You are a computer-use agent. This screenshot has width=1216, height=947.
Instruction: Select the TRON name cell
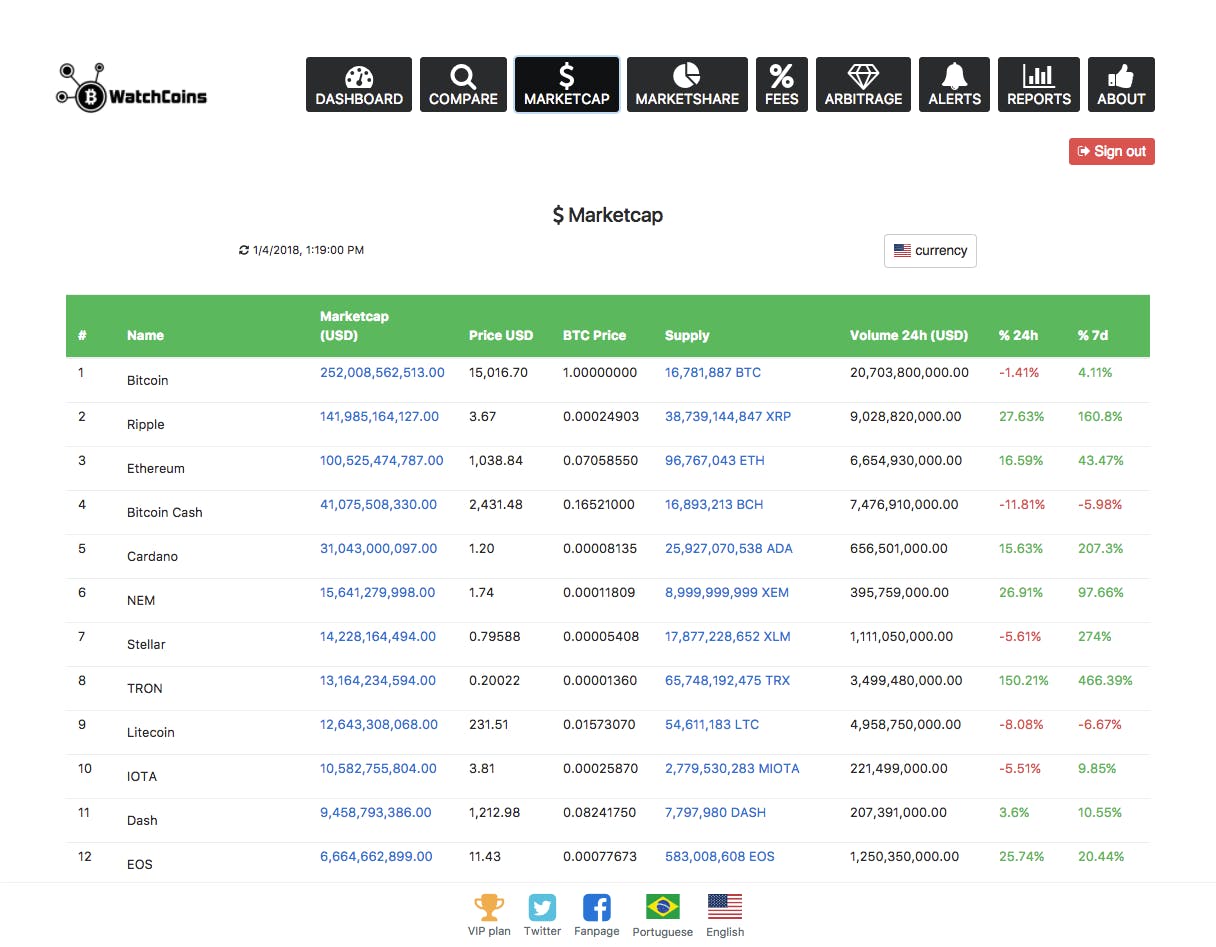click(145, 688)
